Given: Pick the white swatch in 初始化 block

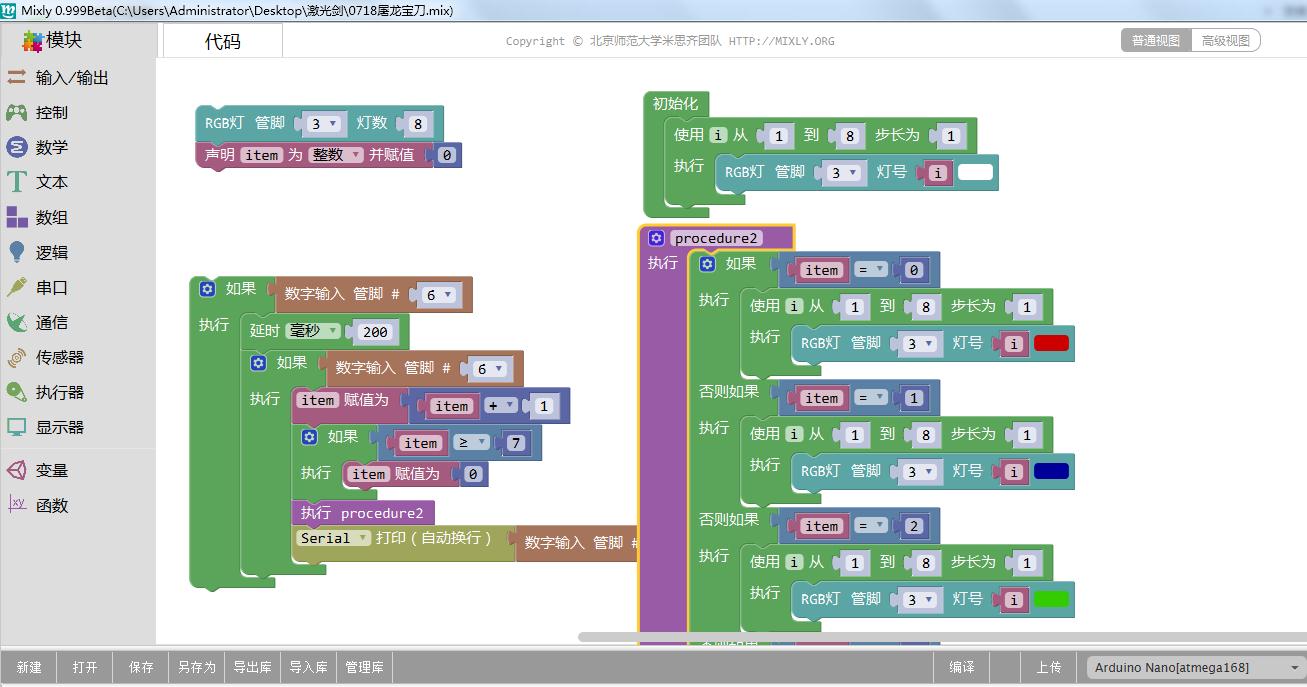Looking at the screenshot, I should coord(975,172).
